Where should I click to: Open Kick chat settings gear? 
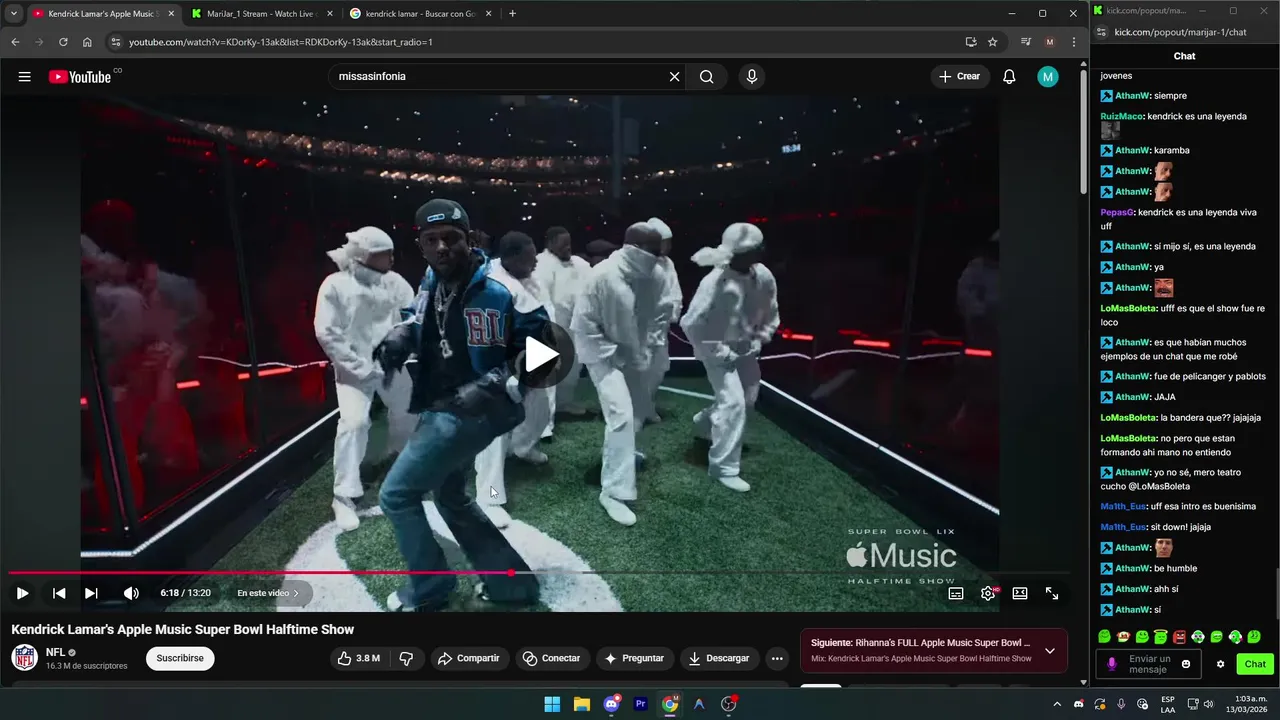[1220, 664]
